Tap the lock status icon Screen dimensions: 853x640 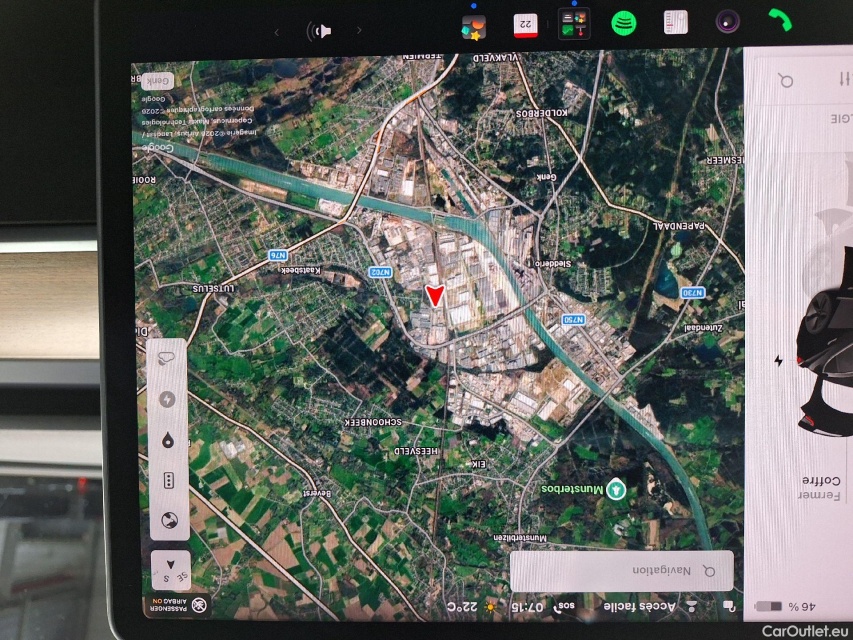[x=729, y=606]
